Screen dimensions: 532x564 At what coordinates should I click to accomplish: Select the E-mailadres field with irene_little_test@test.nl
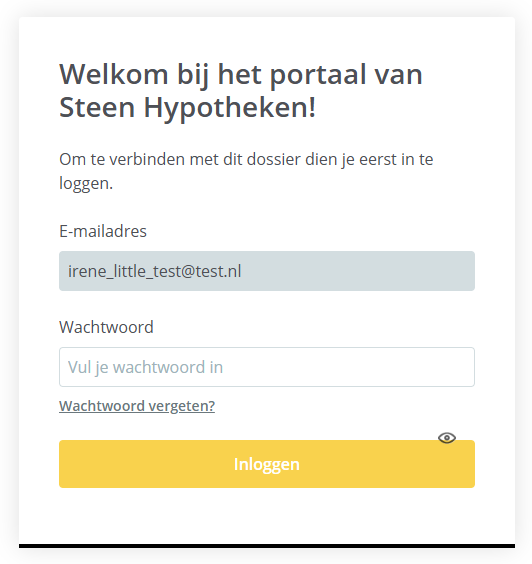point(267,271)
